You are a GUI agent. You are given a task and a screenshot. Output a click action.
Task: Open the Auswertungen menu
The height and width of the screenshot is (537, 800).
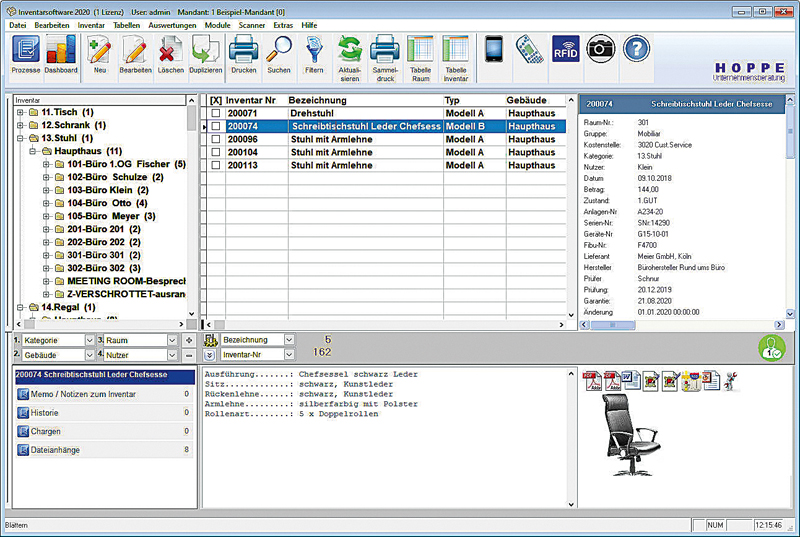coord(170,23)
